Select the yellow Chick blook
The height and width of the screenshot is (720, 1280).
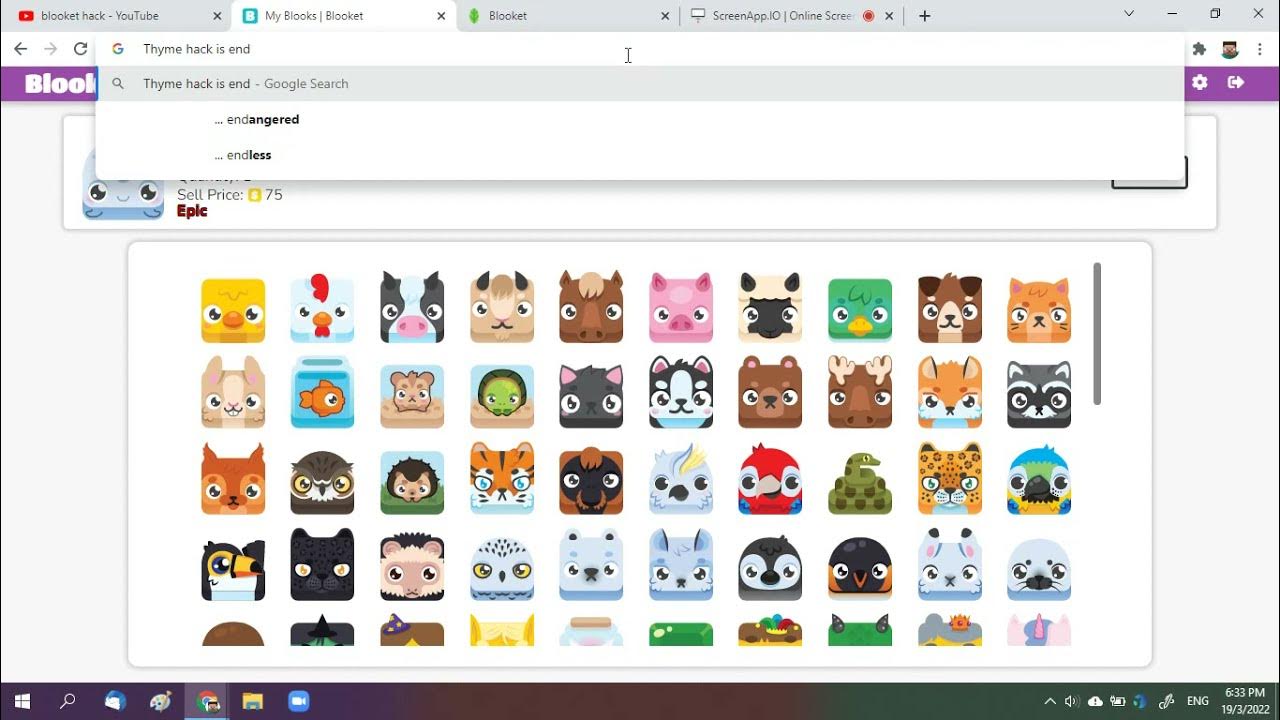pos(233,310)
